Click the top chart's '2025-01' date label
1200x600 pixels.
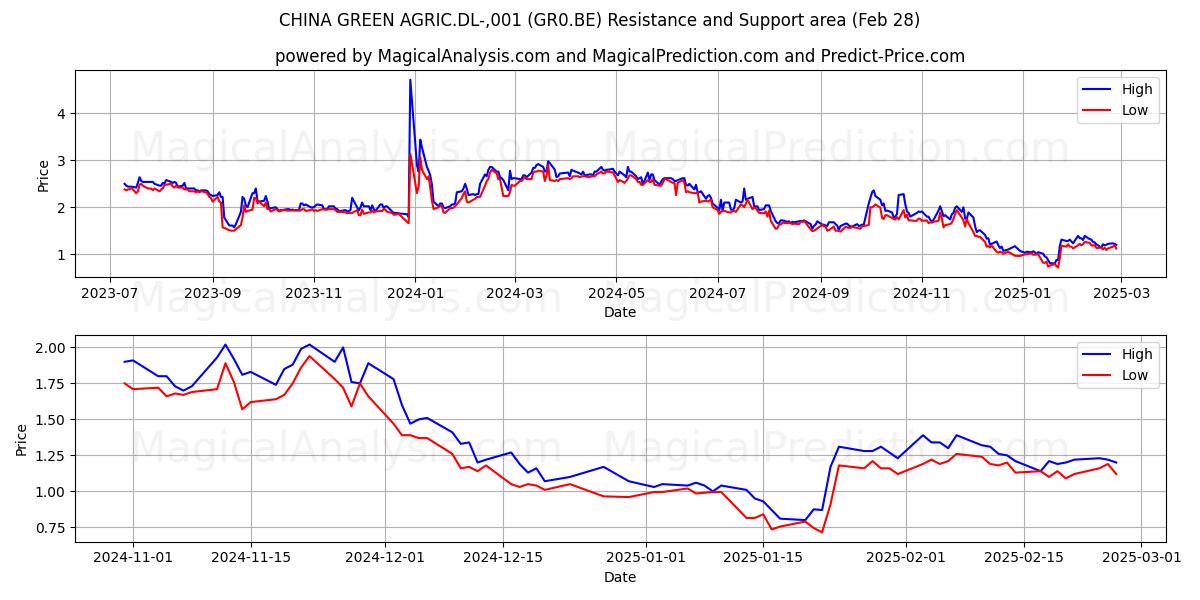[1022, 293]
